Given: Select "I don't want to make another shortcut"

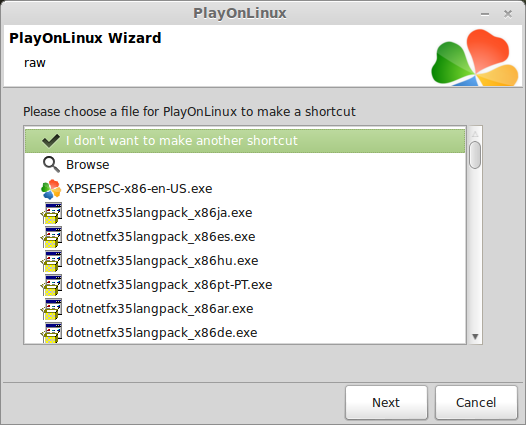Looking at the screenshot, I should tap(245, 141).
